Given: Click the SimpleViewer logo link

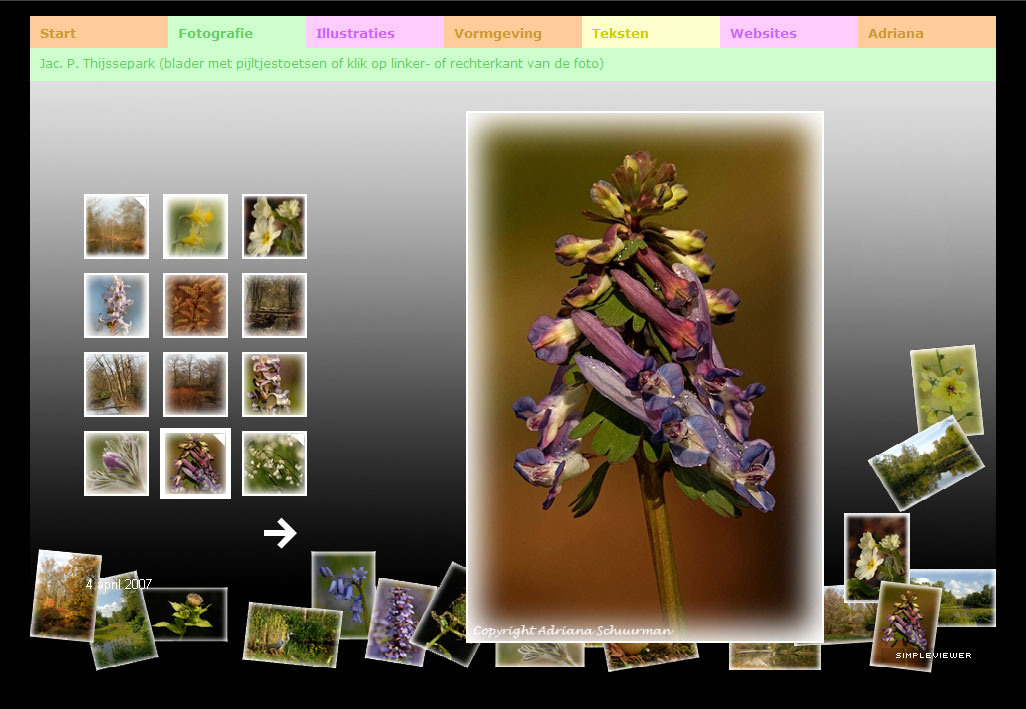Looking at the screenshot, I should pos(933,655).
